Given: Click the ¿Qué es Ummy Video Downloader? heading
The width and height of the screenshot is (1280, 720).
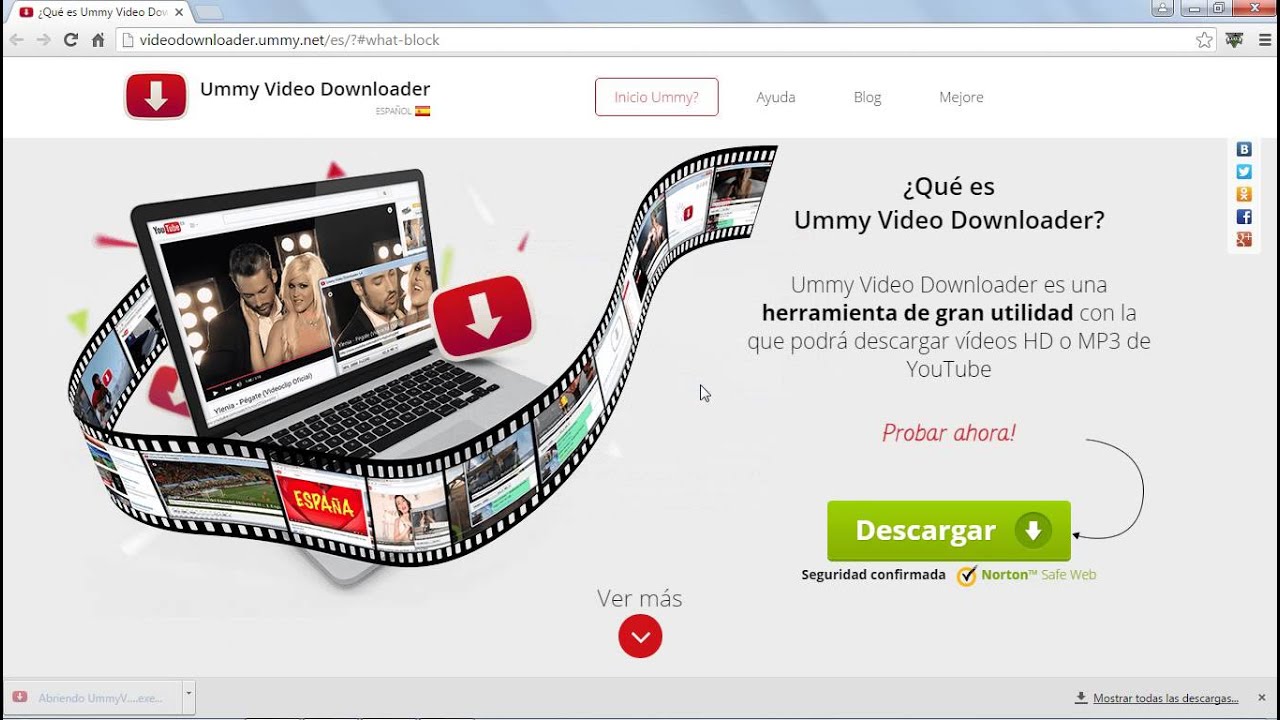Looking at the screenshot, I should tap(949, 203).
